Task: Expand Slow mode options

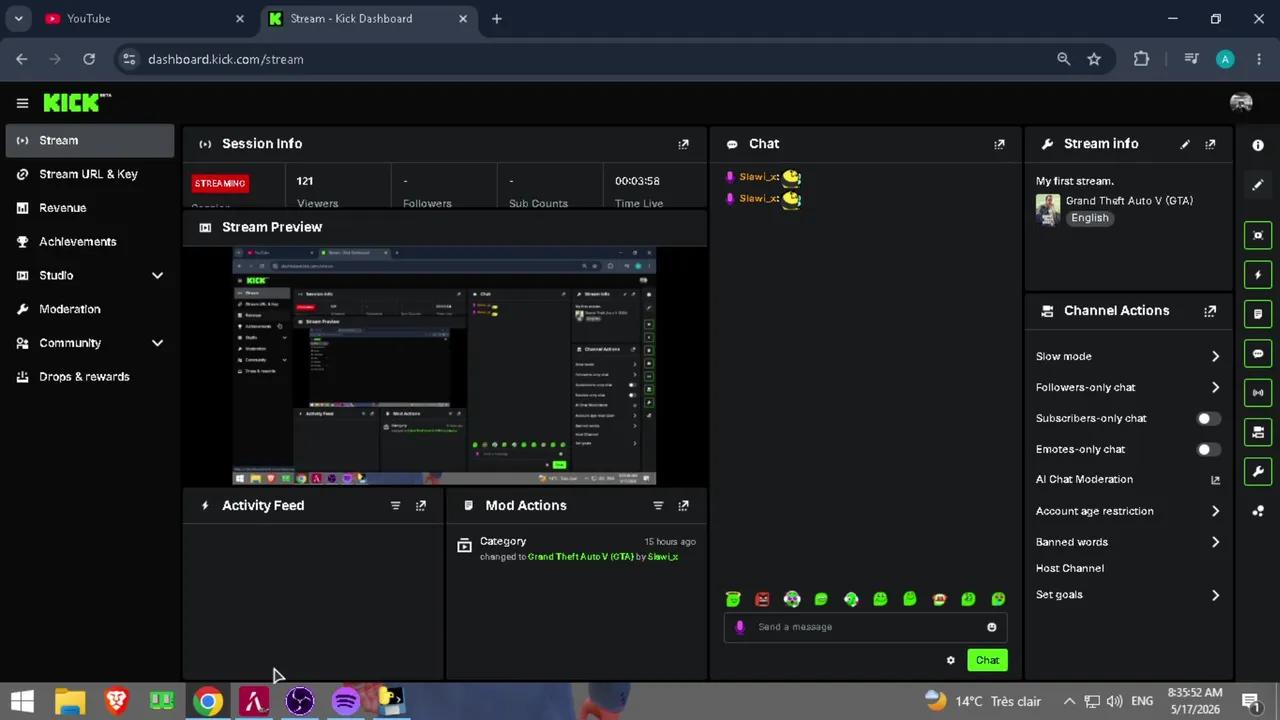Action: tap(1215, 356)
